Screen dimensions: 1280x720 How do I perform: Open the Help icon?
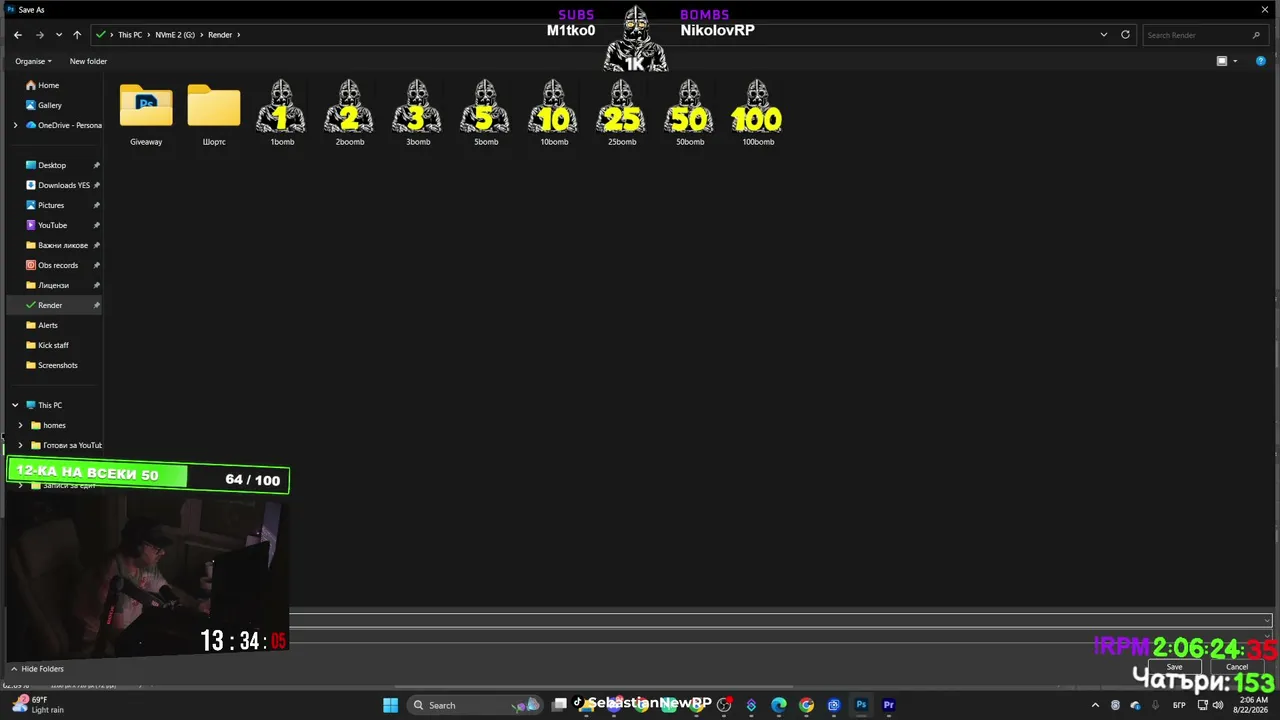[x=1261, y=61]
